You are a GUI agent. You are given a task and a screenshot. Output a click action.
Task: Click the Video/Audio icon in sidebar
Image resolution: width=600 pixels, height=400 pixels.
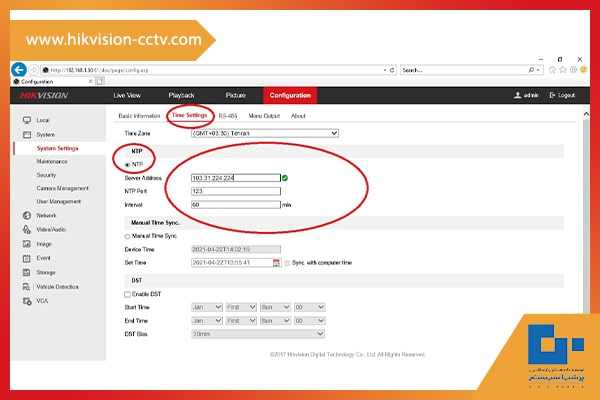(x=27, y=229)
